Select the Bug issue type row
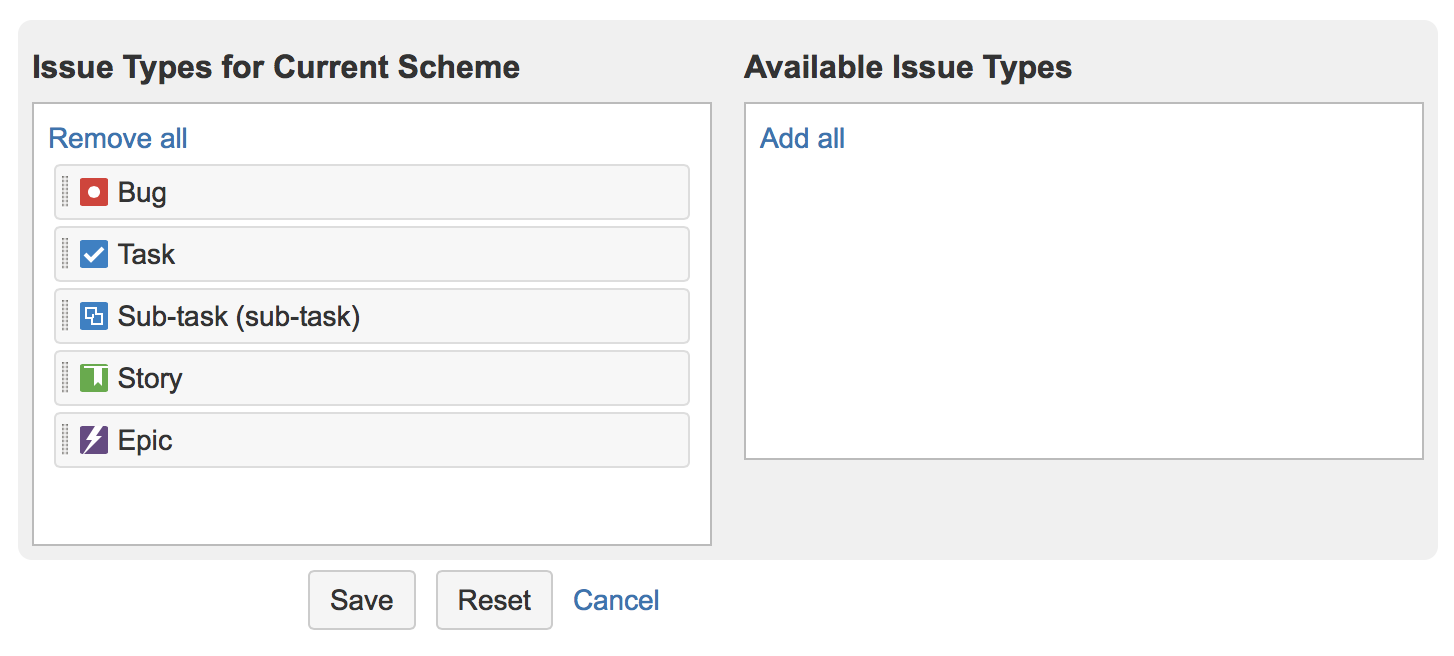 tap(372, 192)
